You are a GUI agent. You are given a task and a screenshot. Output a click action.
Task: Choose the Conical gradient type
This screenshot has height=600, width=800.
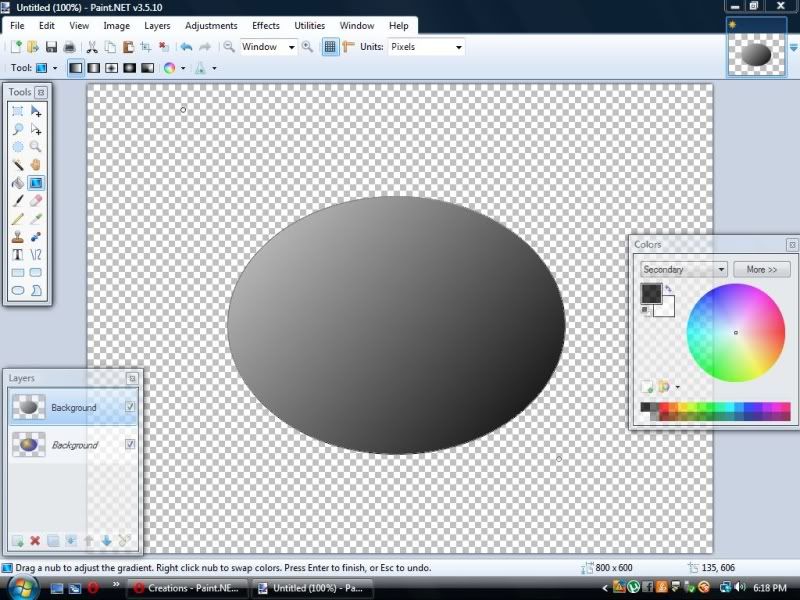[147, 68]
